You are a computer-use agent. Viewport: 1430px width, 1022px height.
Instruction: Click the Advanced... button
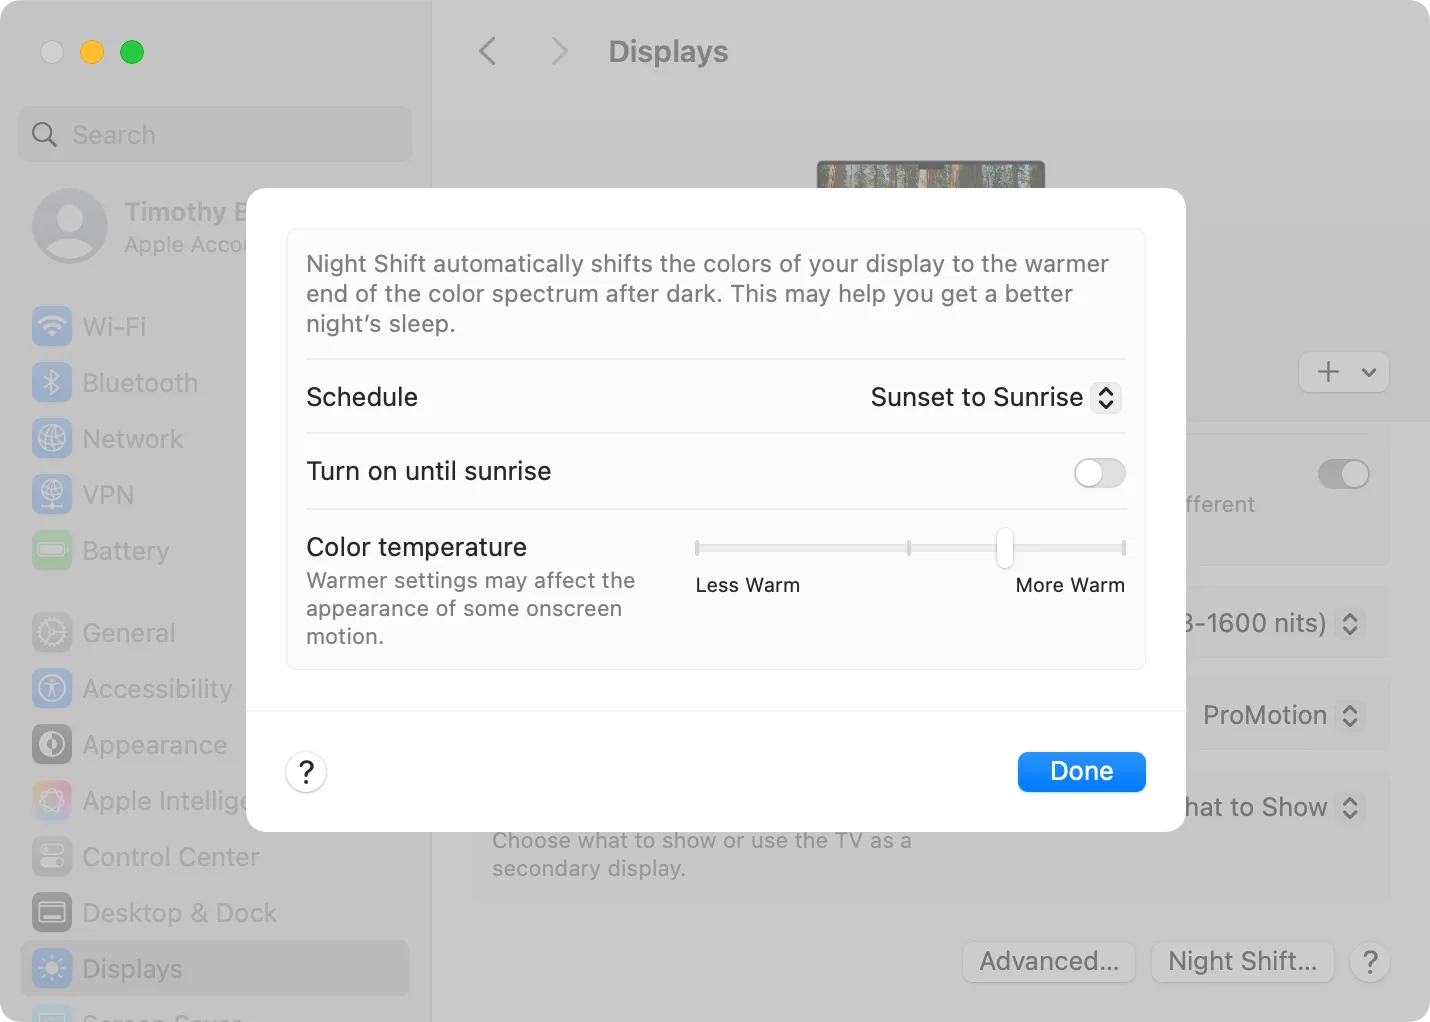1049,962
